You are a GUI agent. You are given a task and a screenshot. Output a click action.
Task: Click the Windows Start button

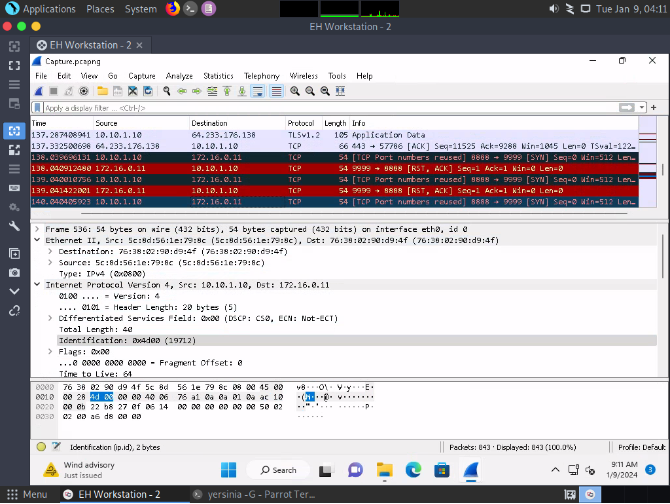point(227,469)
